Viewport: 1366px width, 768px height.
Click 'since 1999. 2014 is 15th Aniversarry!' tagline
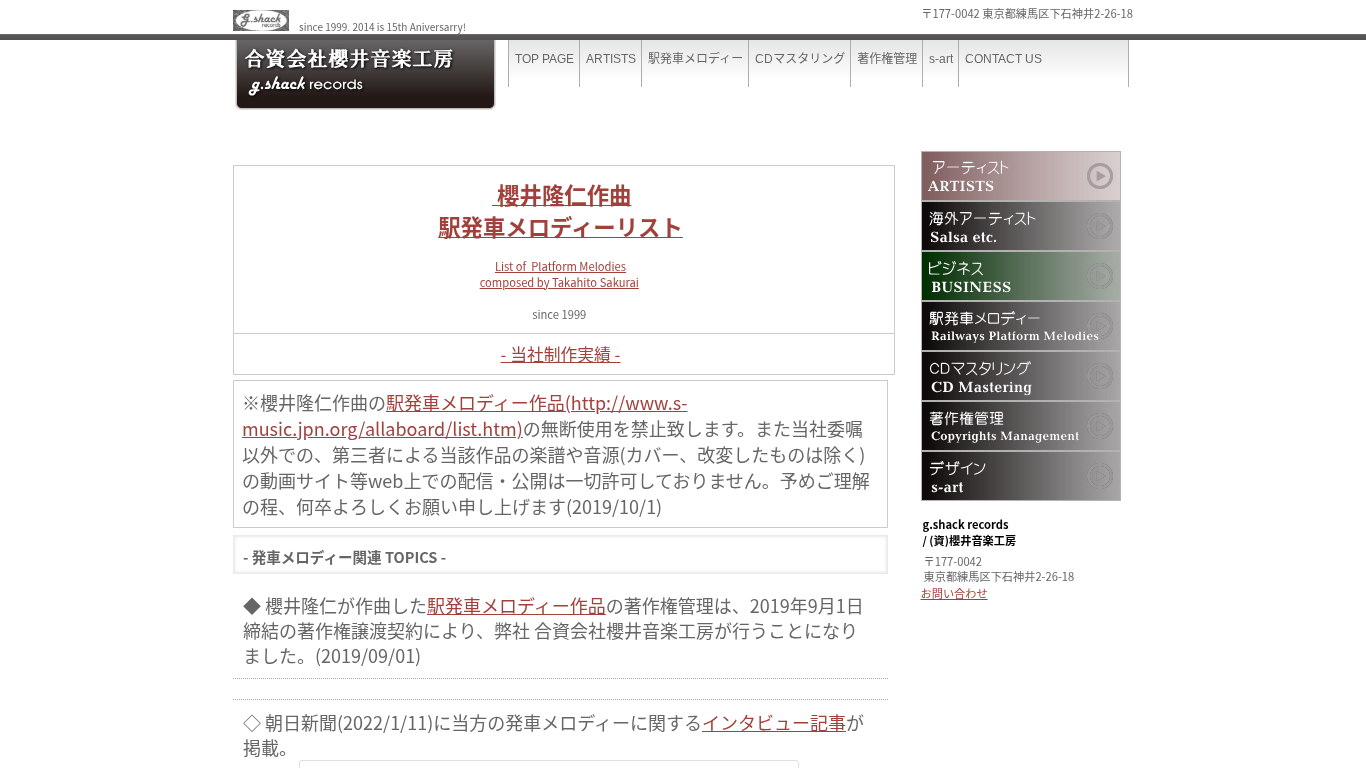click(x=382, y=27)
